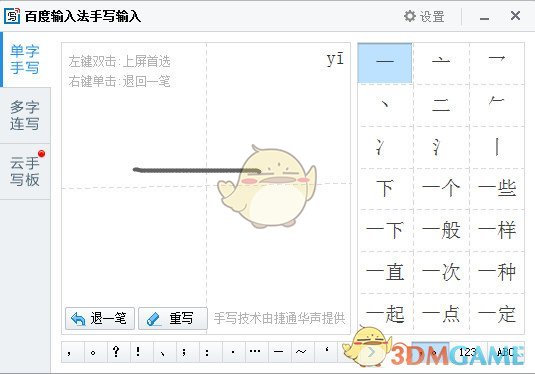Insert the question mark symbol

[116, 351]
